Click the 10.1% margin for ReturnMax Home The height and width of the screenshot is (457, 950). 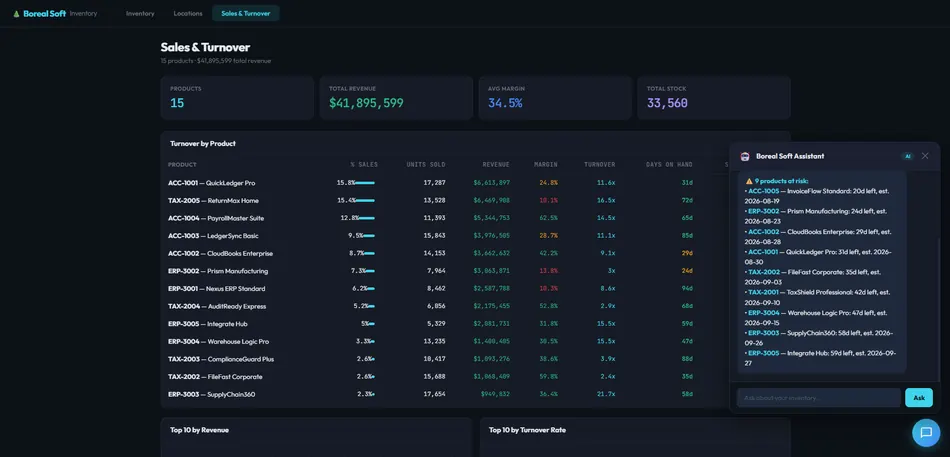548,200
